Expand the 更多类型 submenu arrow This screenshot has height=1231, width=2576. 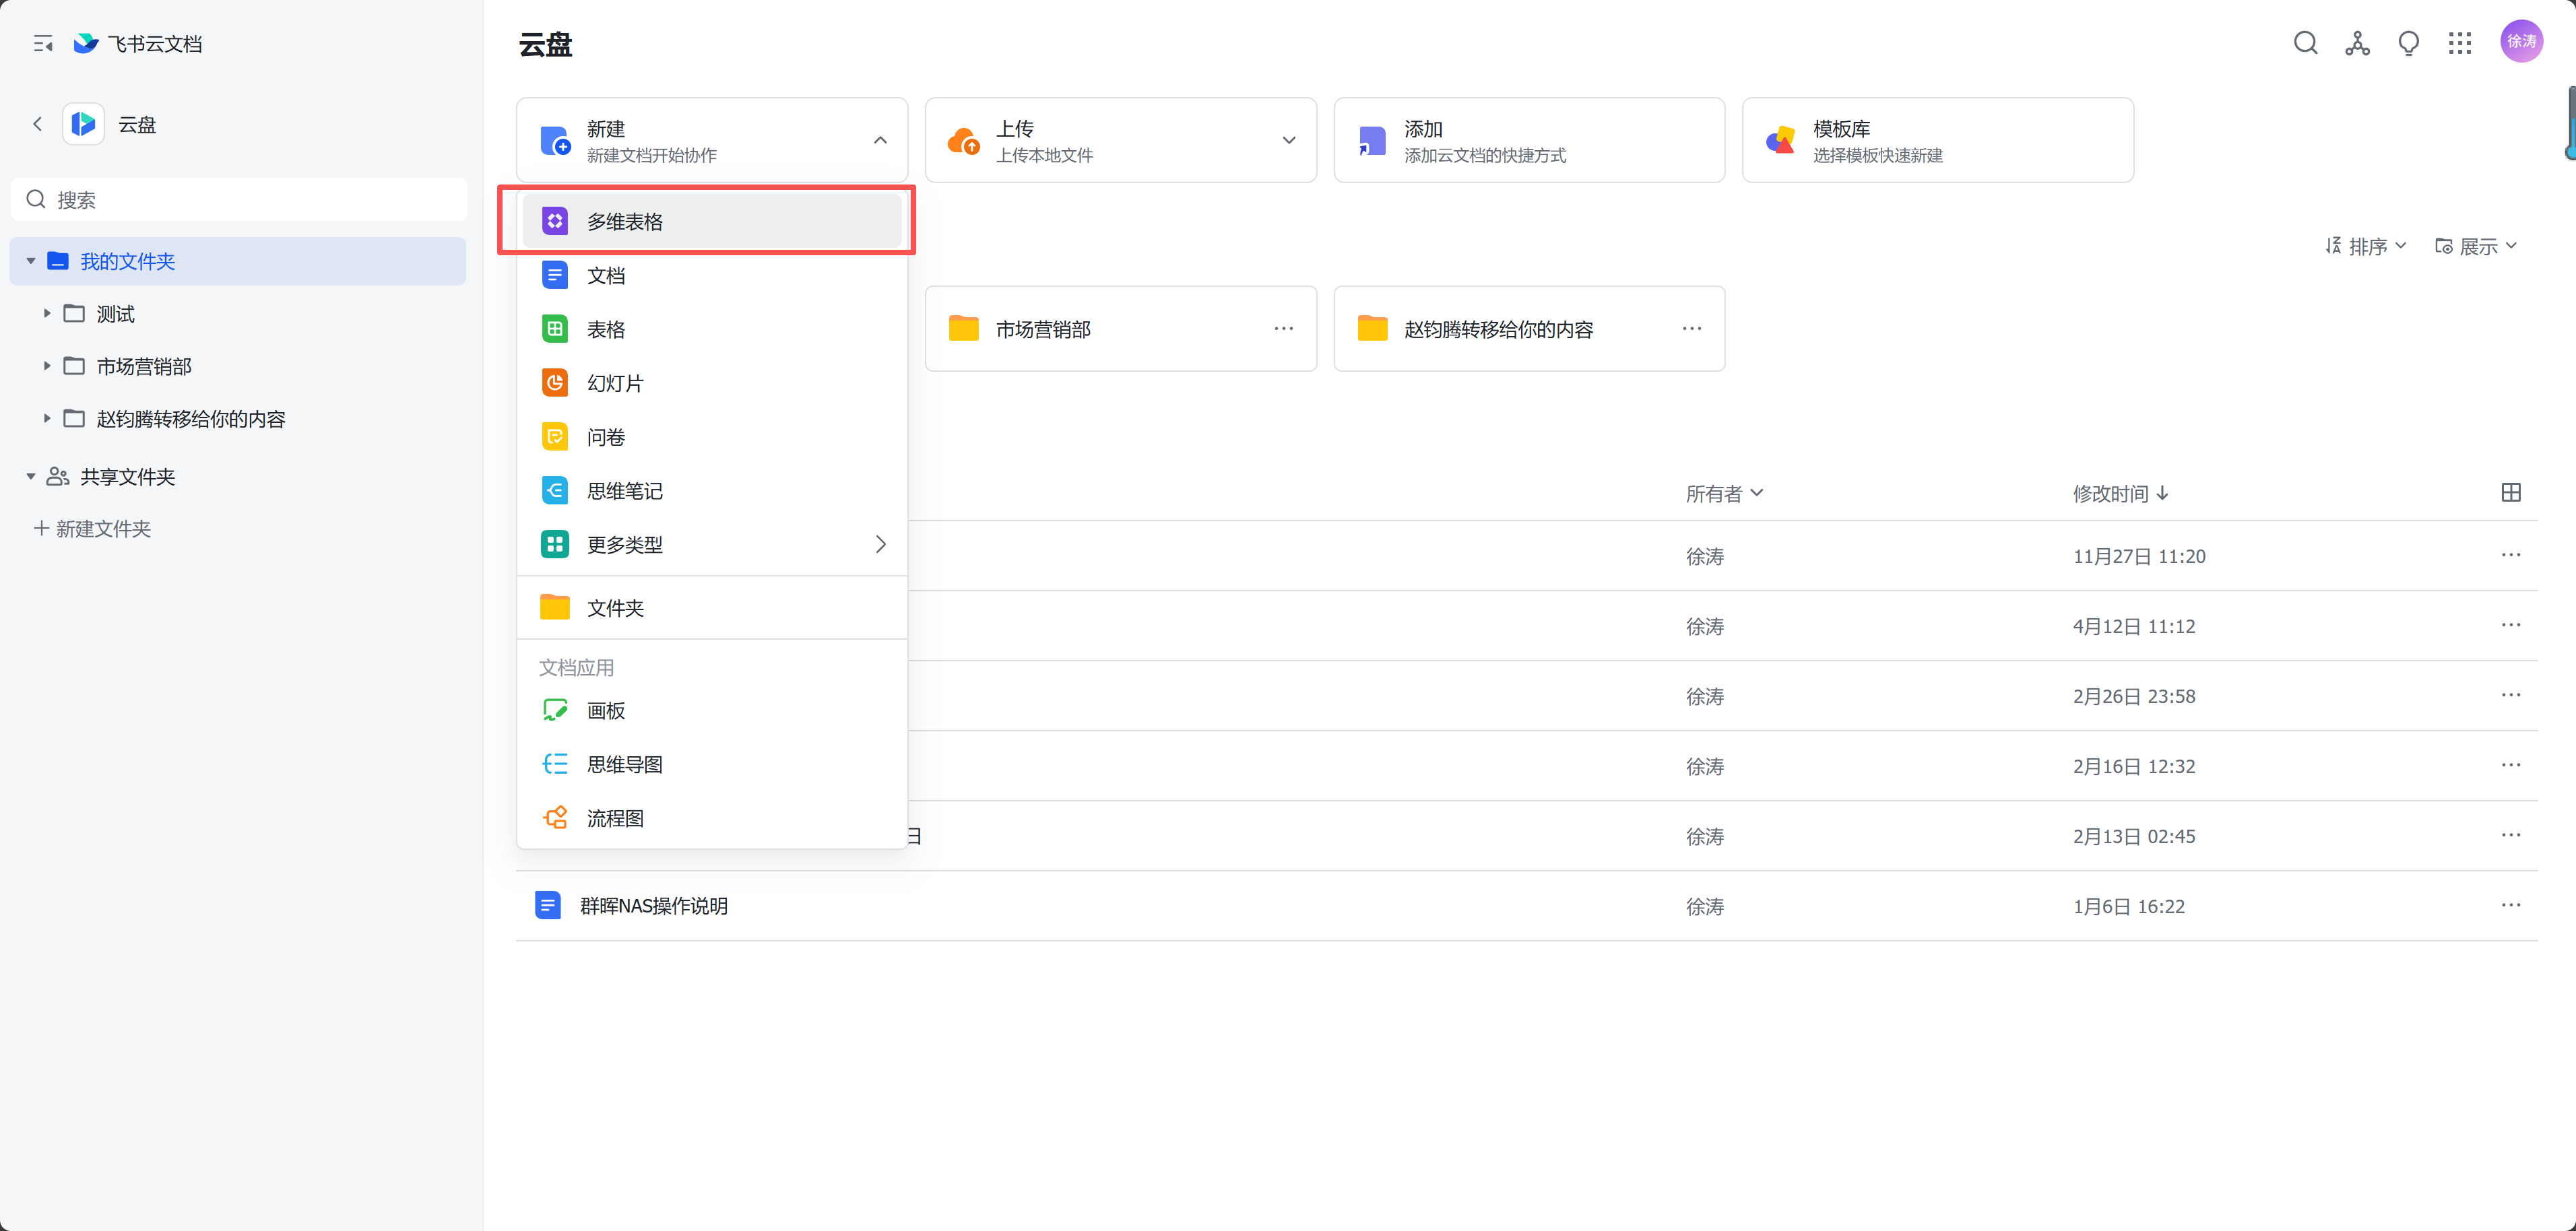[x=880, y=544]
